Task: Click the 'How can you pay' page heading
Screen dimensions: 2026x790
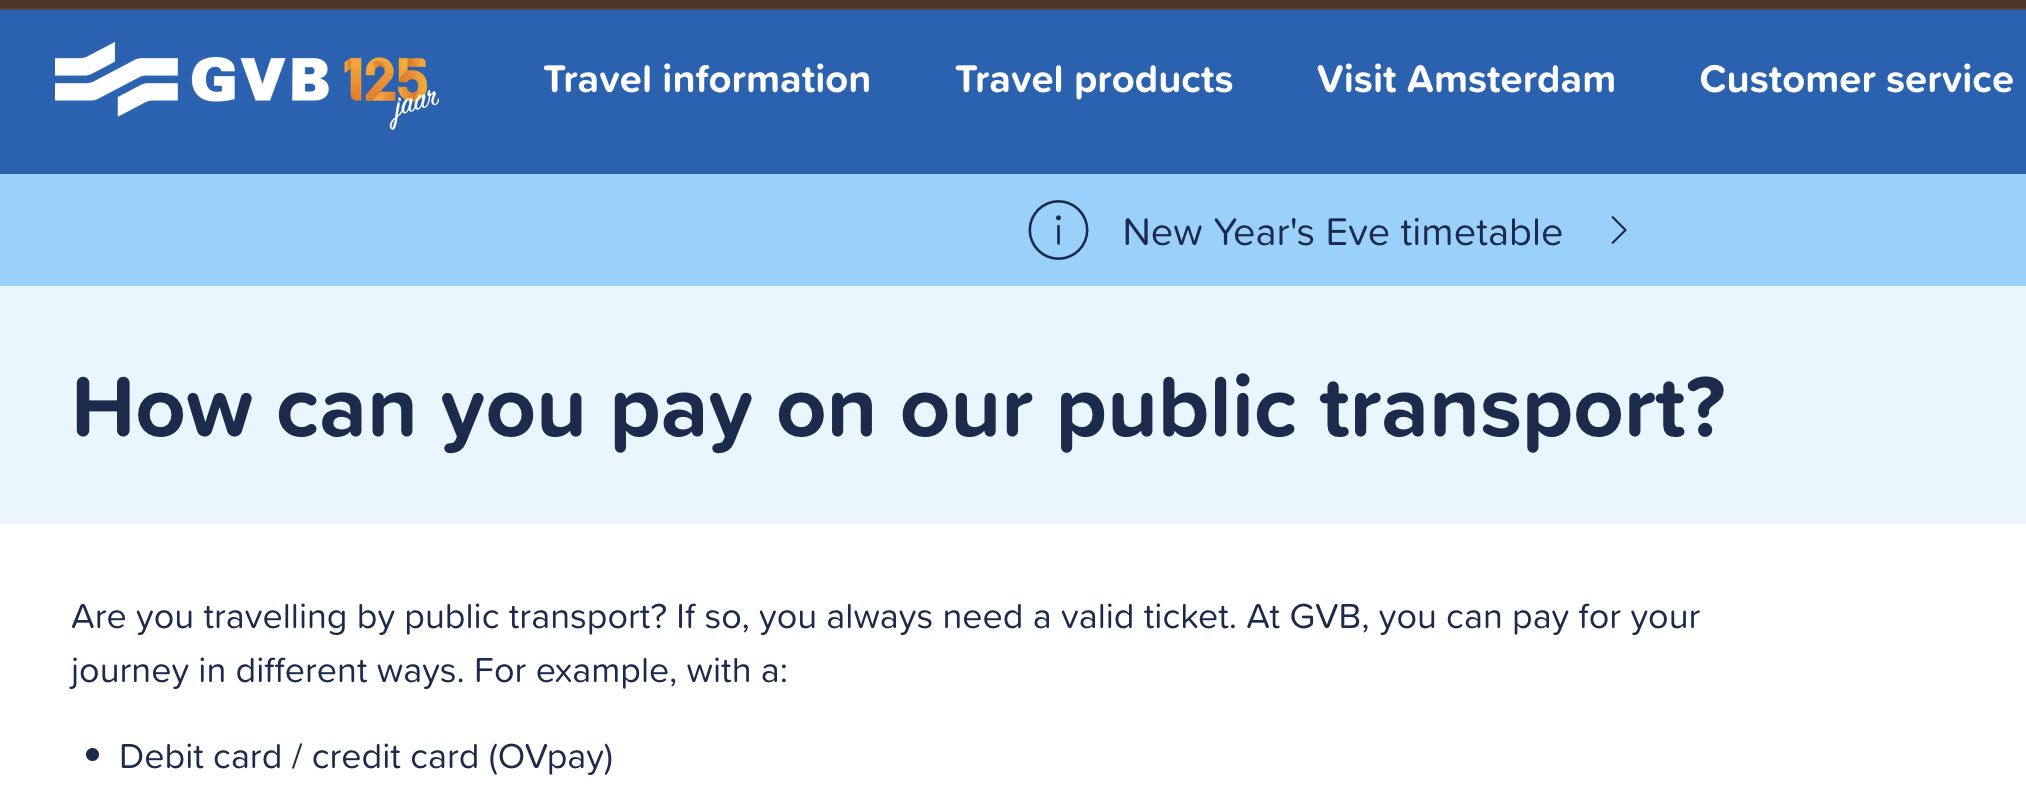Action: point(898,408)
